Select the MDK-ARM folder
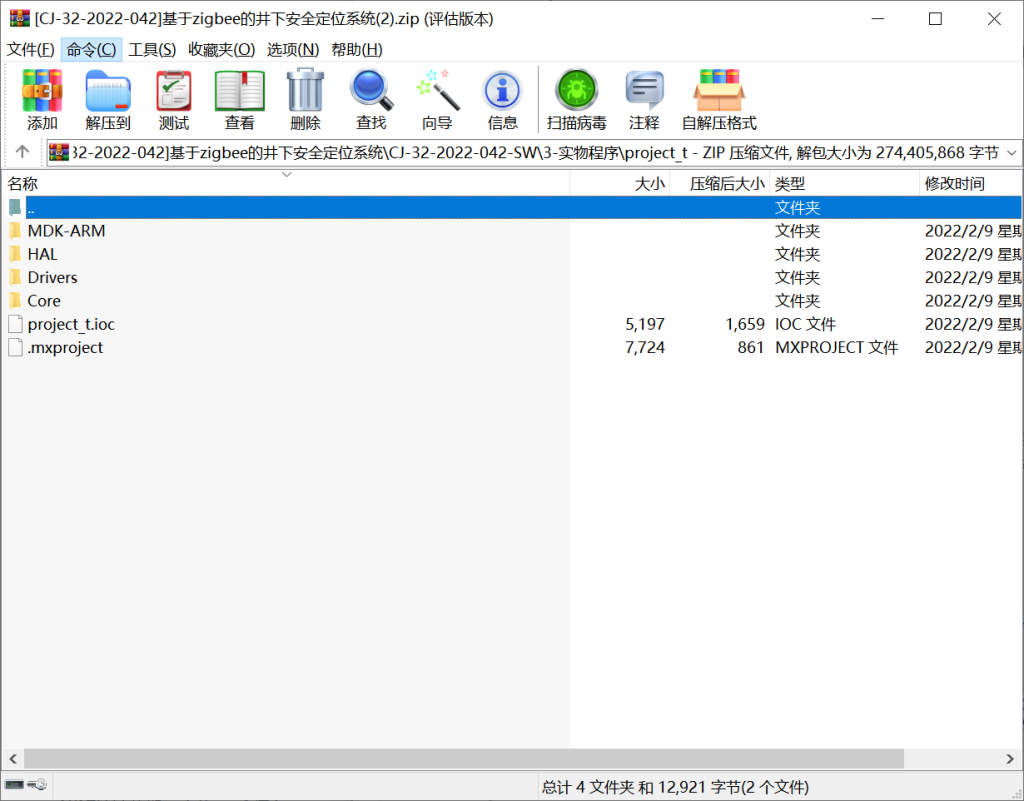Screen dimensions: 1024x801 [x=66, y=231]
